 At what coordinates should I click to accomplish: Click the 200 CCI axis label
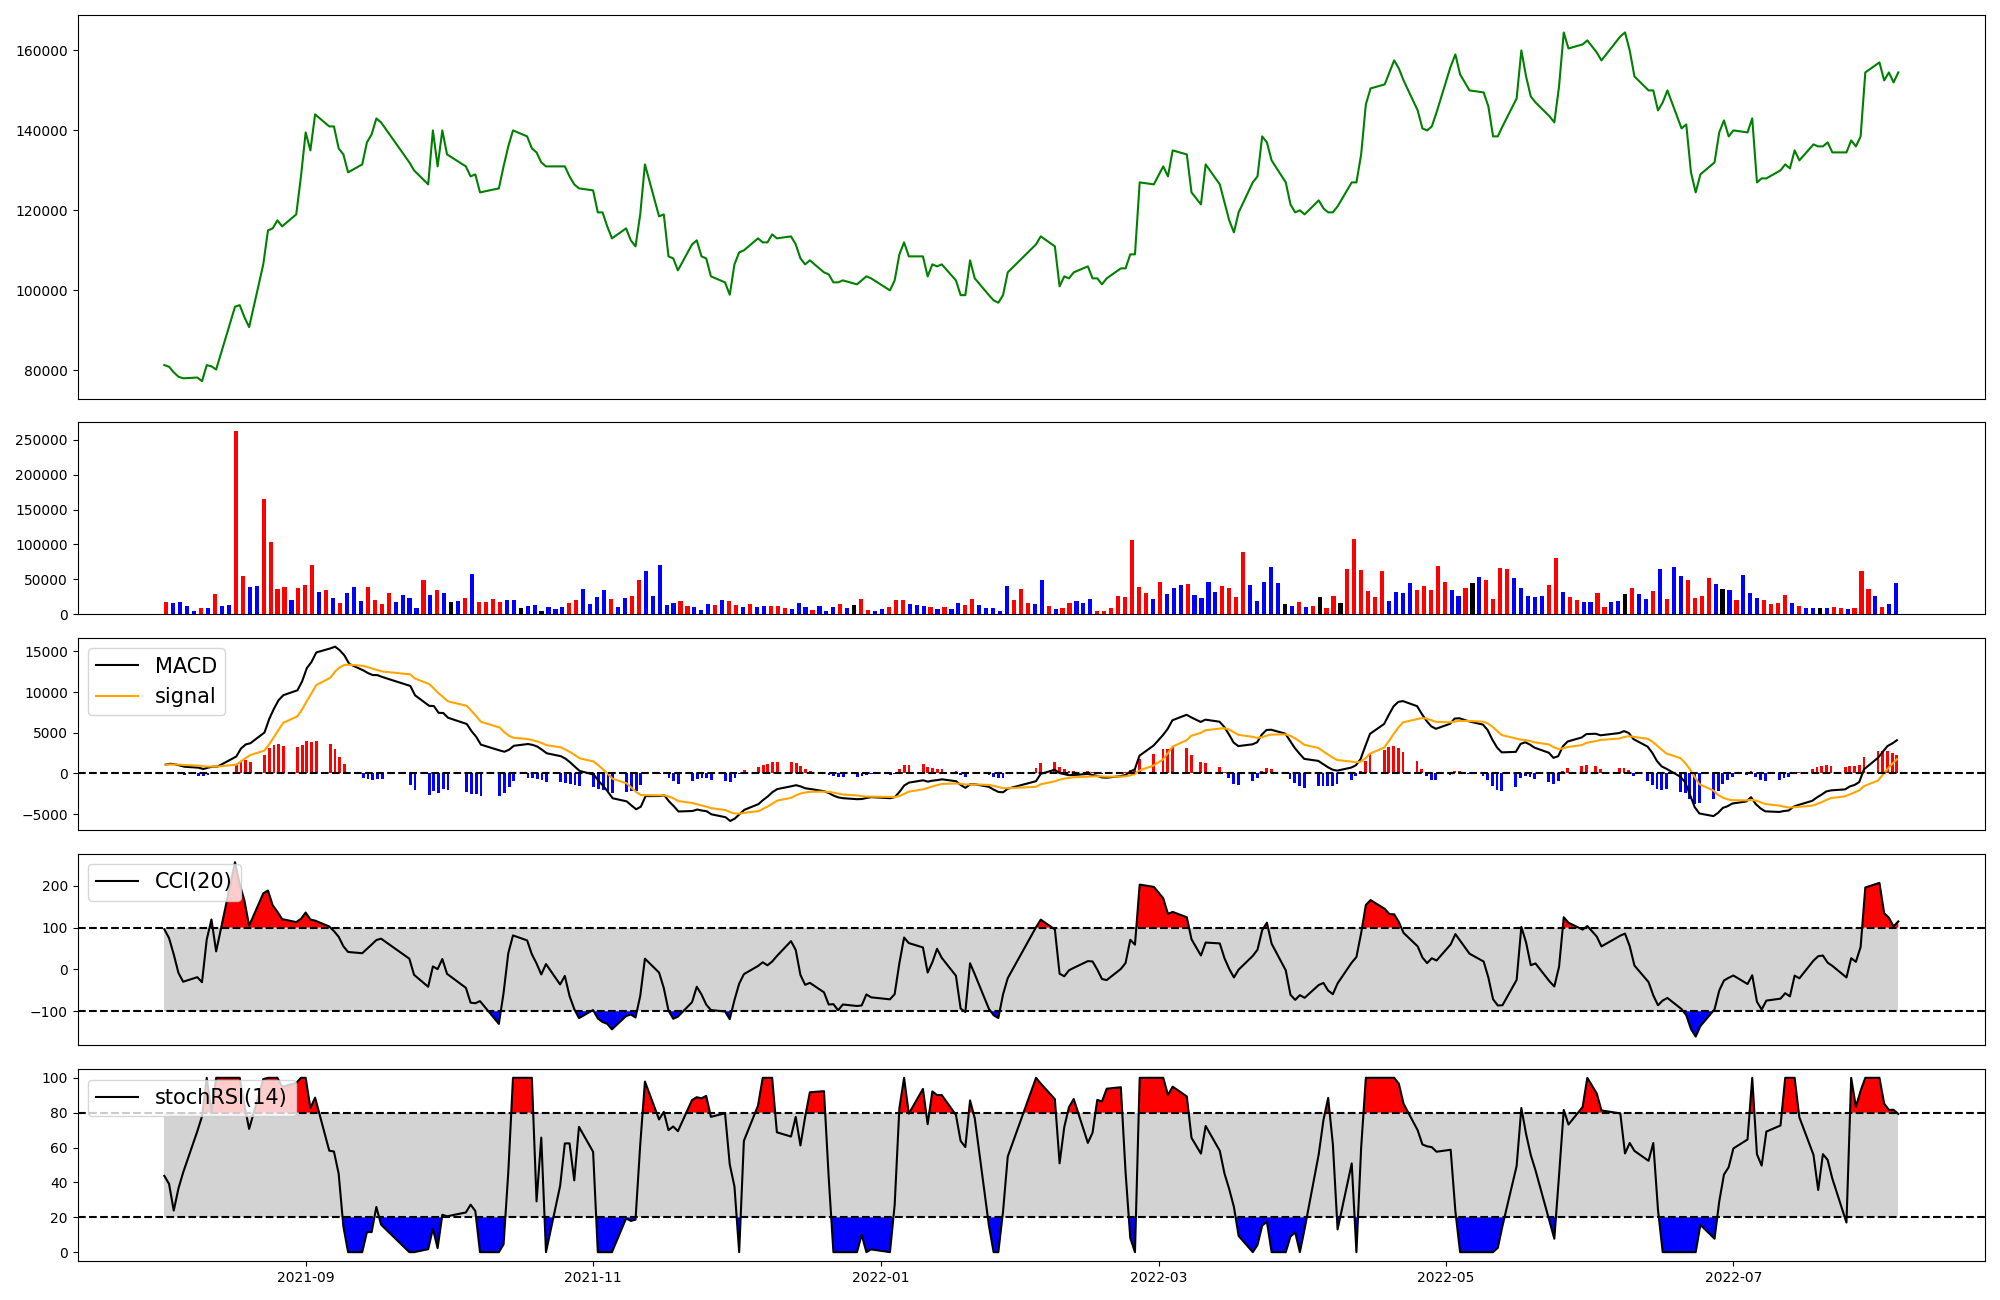(x=56, y=887)
